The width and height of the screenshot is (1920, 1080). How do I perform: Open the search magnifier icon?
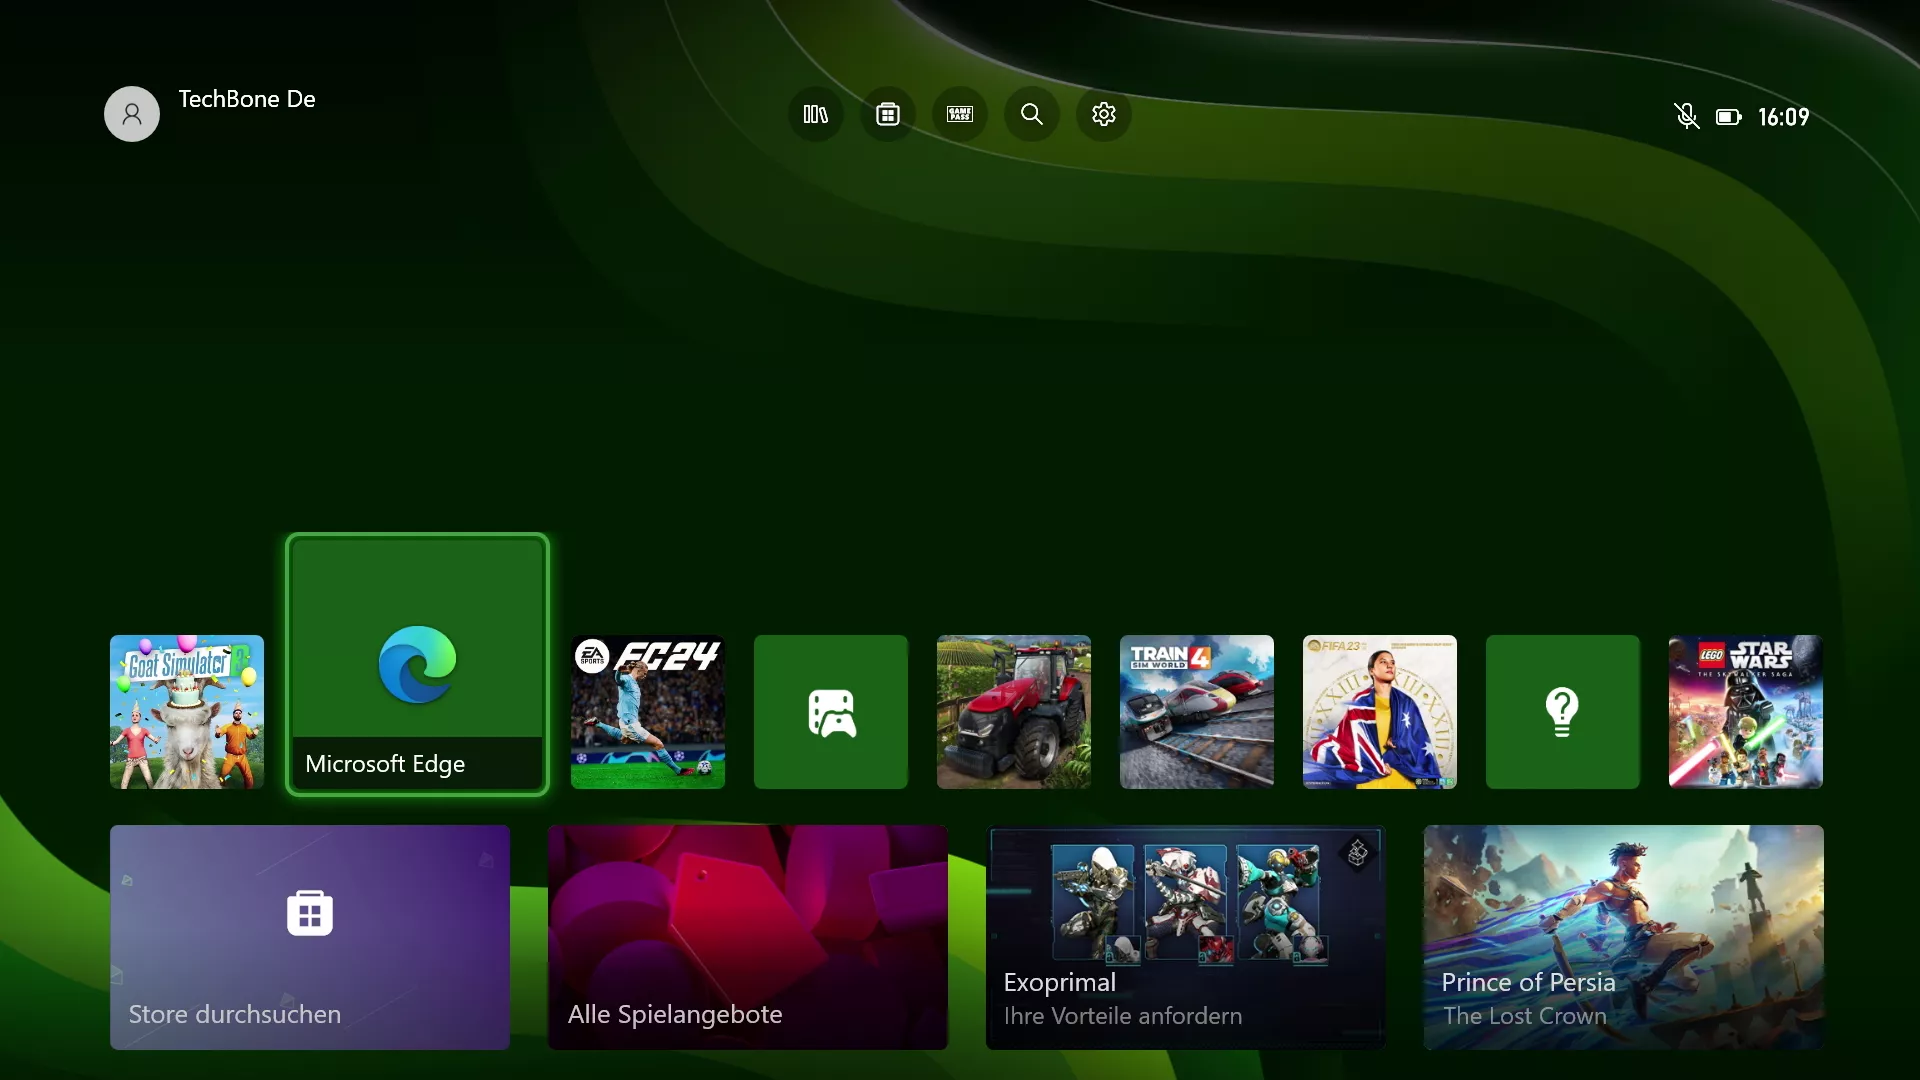click(x=1032, y=114)
